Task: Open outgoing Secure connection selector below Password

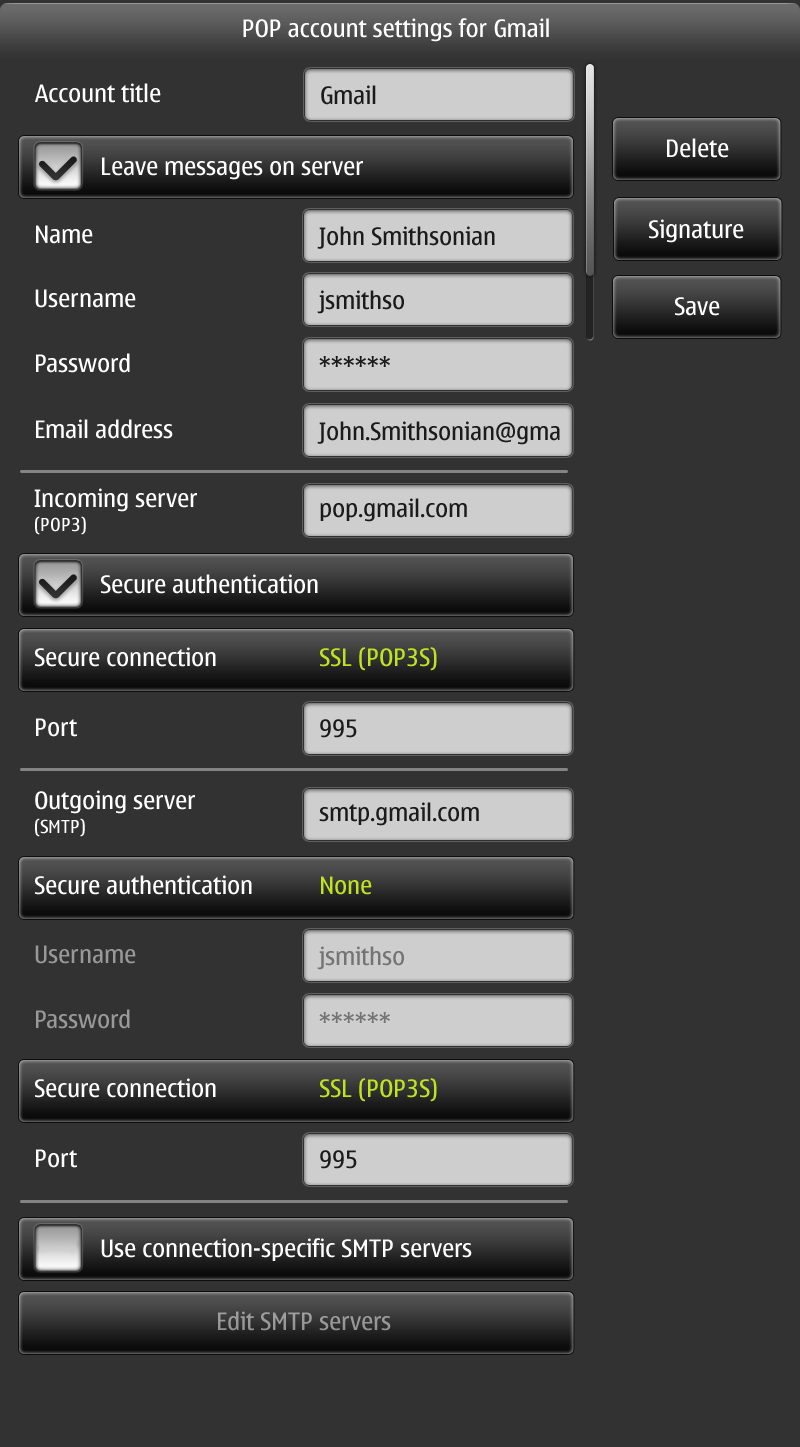Action: (x=296, y=1090)
